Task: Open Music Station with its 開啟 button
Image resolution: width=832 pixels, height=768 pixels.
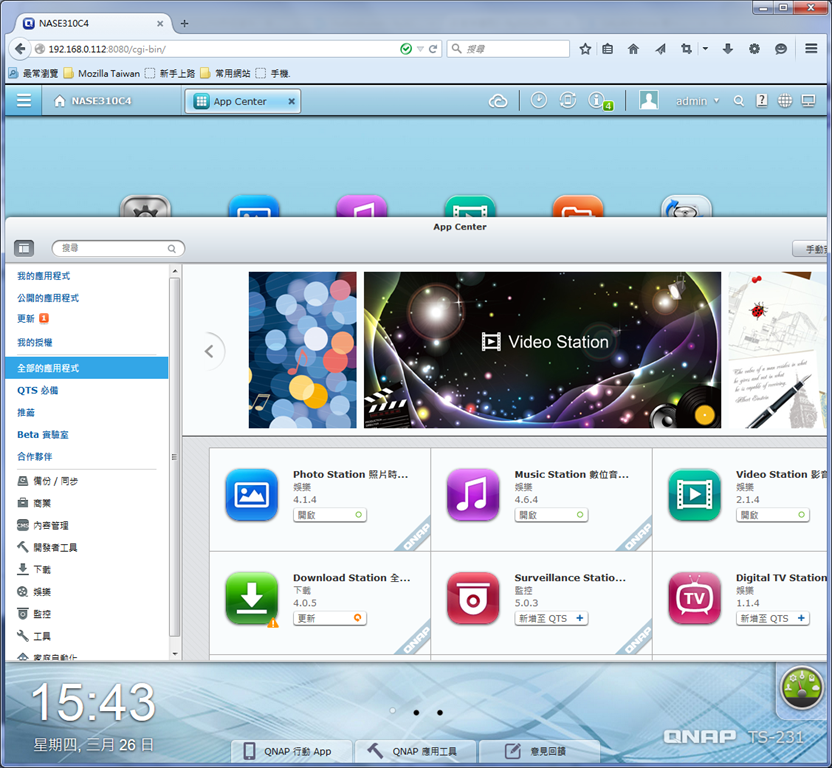Action: click(551, 515)
